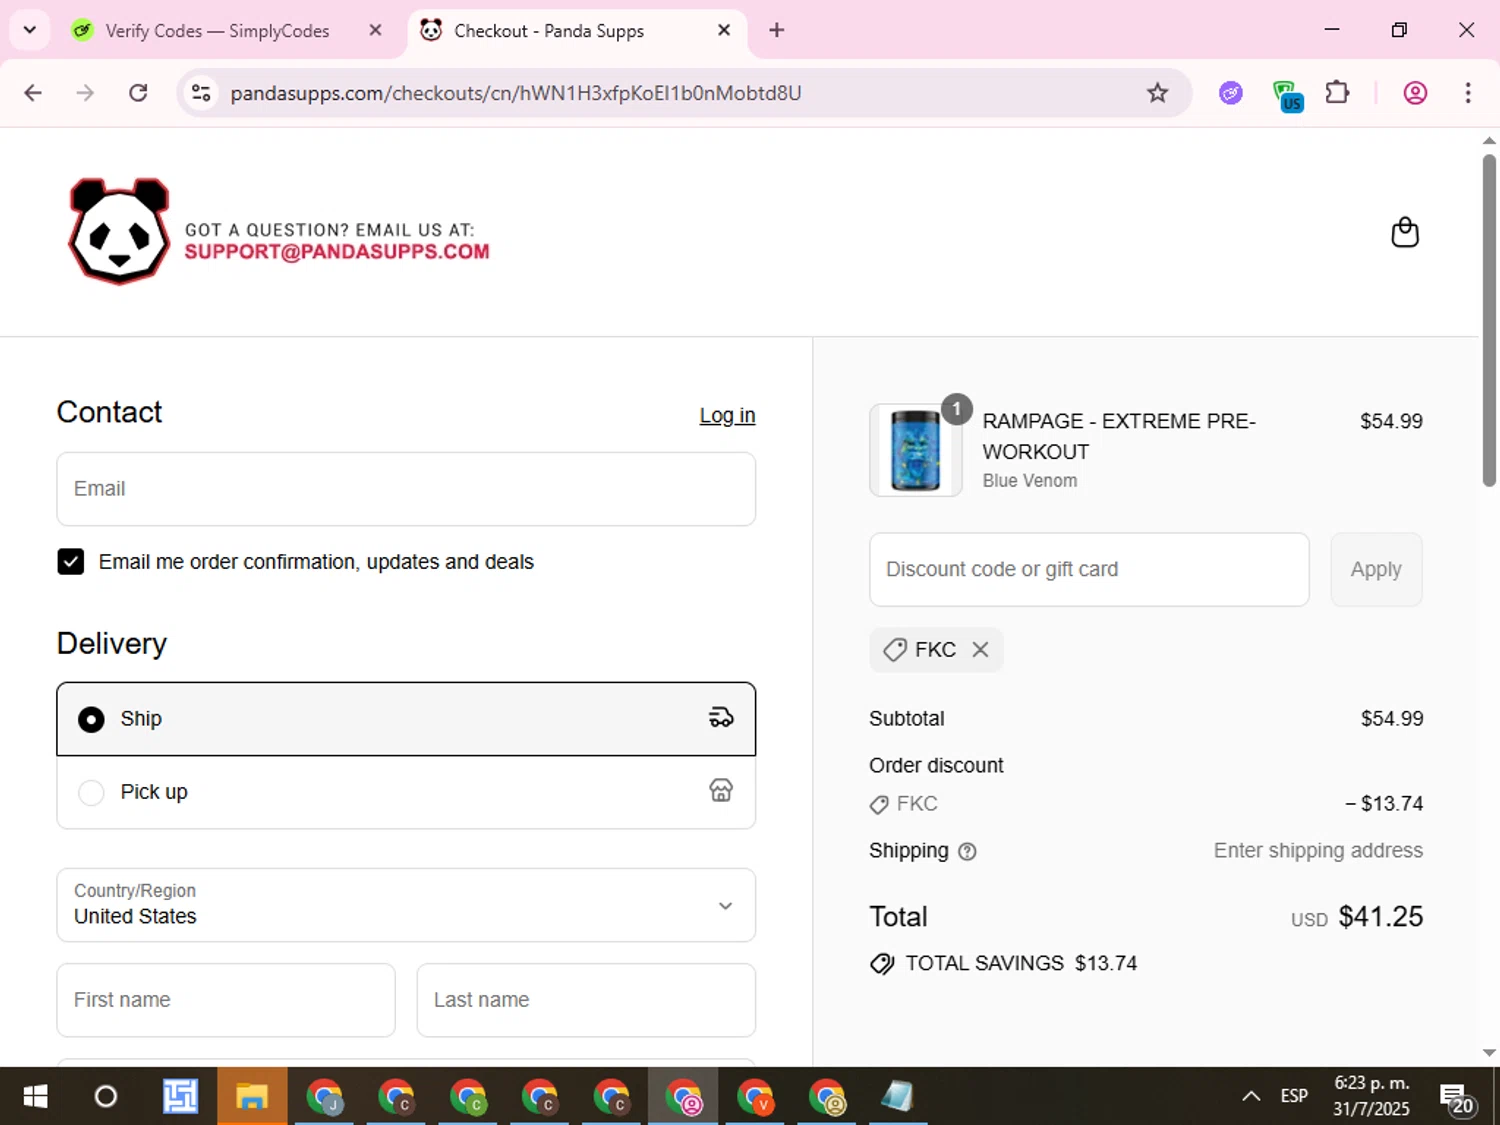1500x1125 pixels.
Task: Open the Chrome profile avatar icon
Action: [1415, 93]
